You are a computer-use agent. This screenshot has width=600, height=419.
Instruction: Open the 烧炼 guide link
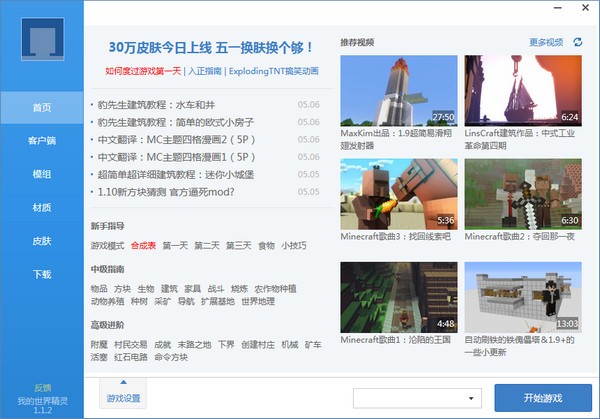(x=239, y=289)
